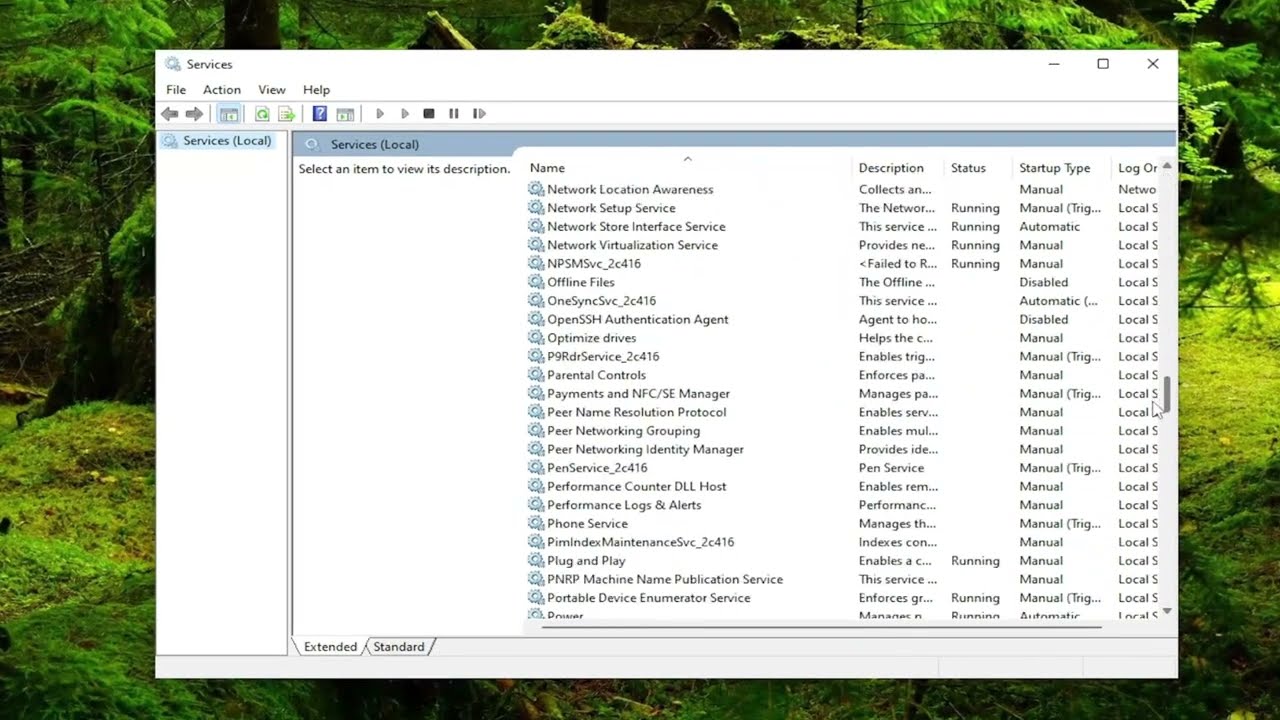The width and height of the screenshot is (1280, 720).
Task: Sort by the Description column header
Action: click(898, 168)
